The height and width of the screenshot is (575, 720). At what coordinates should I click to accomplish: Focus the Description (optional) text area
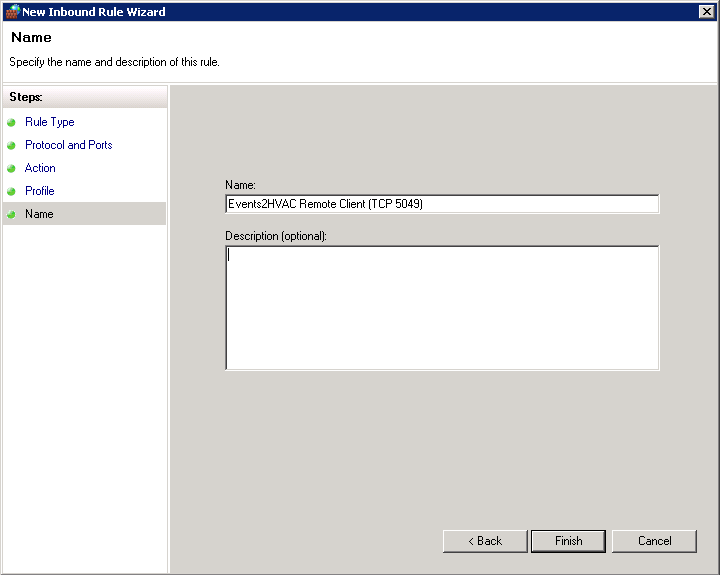pyautogui.click(x=442, y=308)
